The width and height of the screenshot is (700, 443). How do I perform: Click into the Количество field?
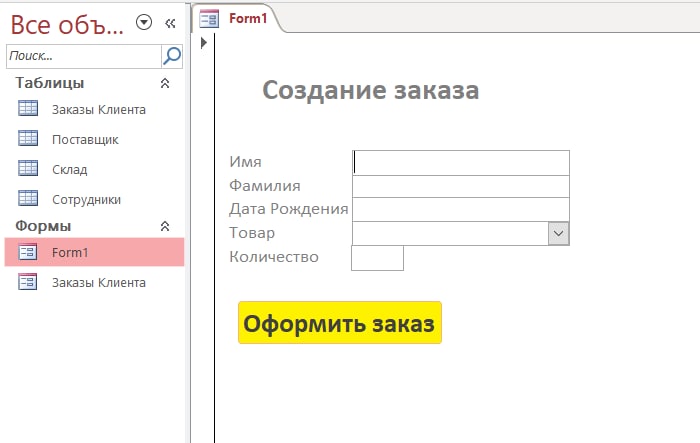click(377, 258)
